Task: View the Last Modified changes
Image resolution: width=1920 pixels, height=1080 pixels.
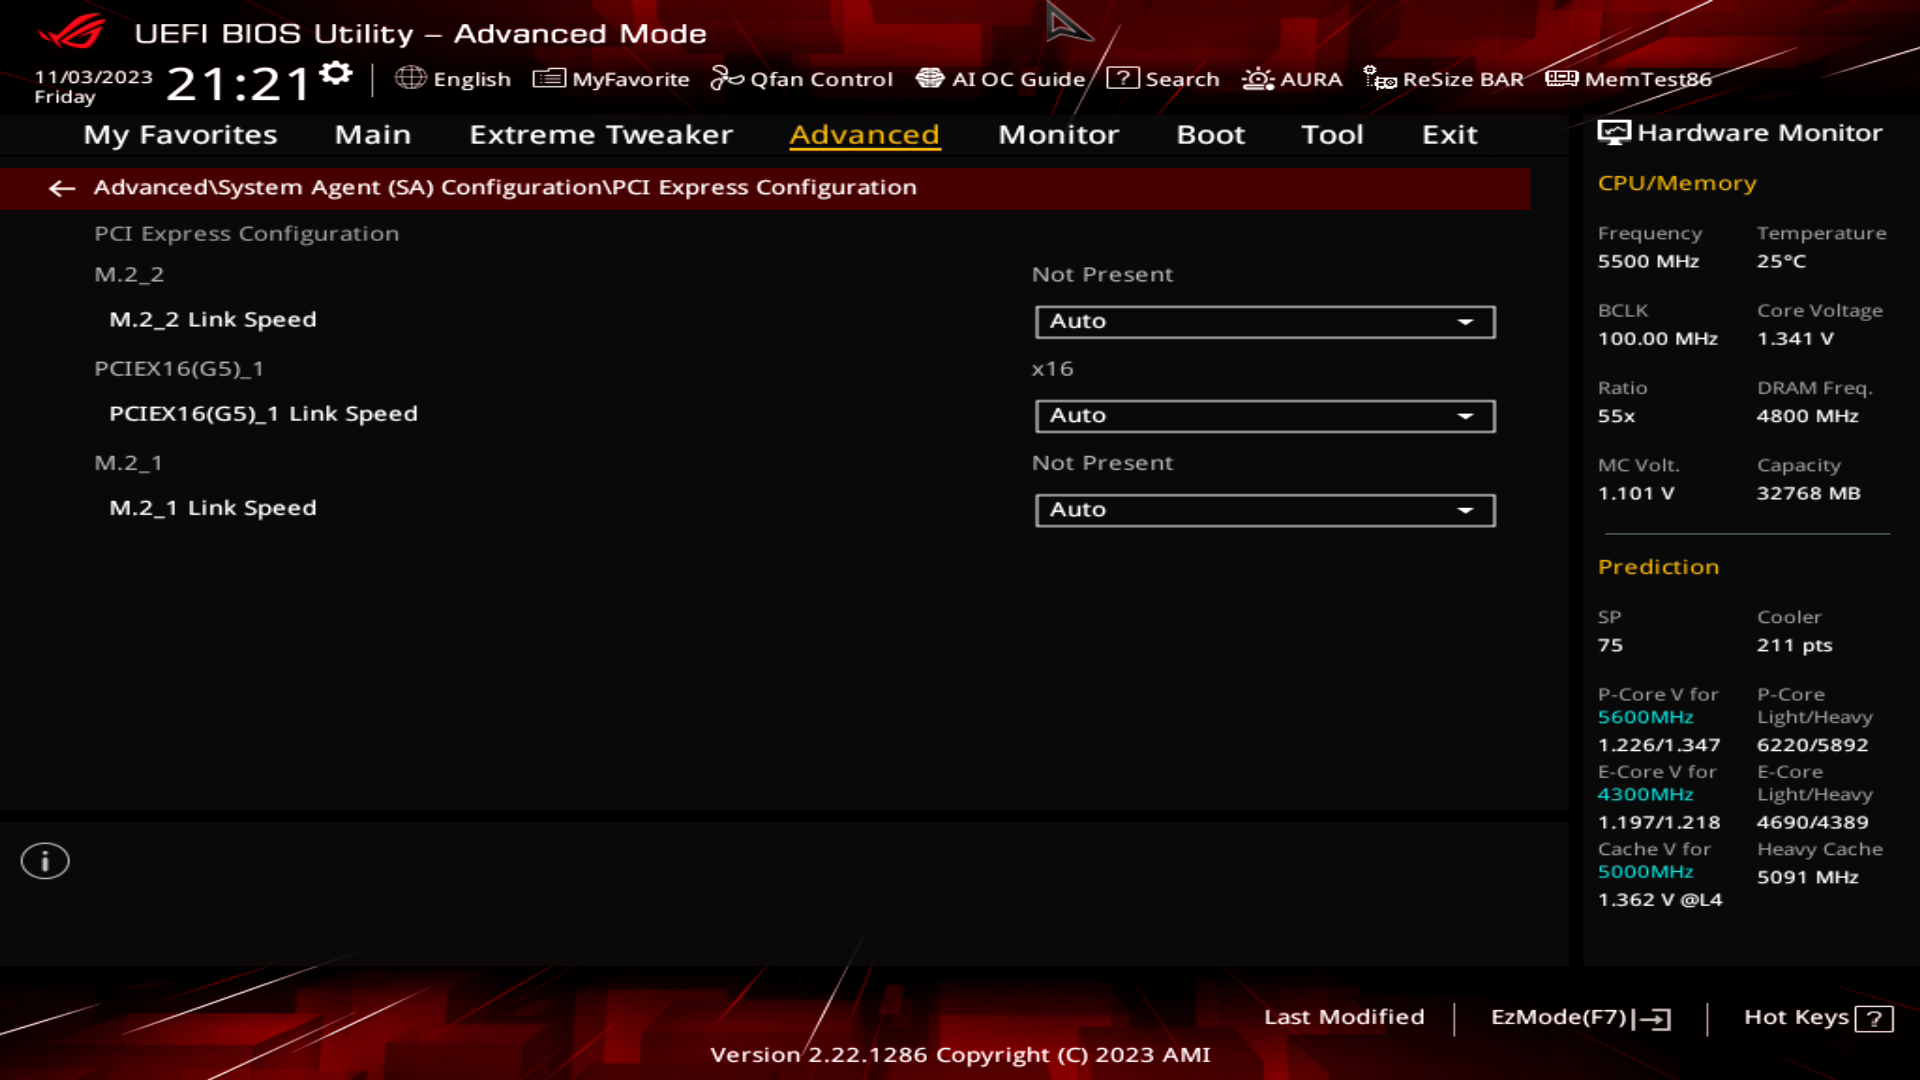Action: click(x=1345, y=1017)
